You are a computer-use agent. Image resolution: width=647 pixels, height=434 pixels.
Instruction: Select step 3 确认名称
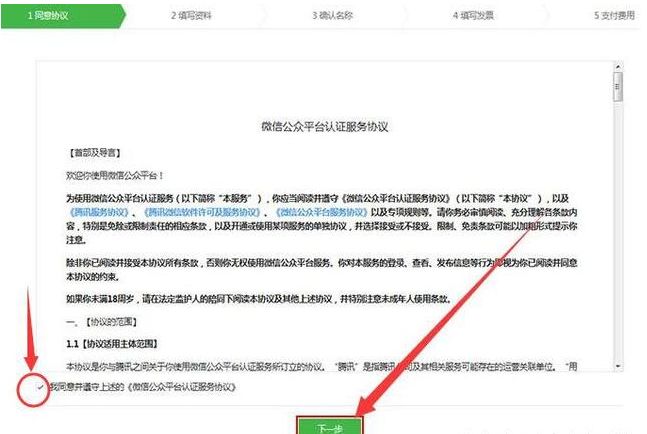333,16
